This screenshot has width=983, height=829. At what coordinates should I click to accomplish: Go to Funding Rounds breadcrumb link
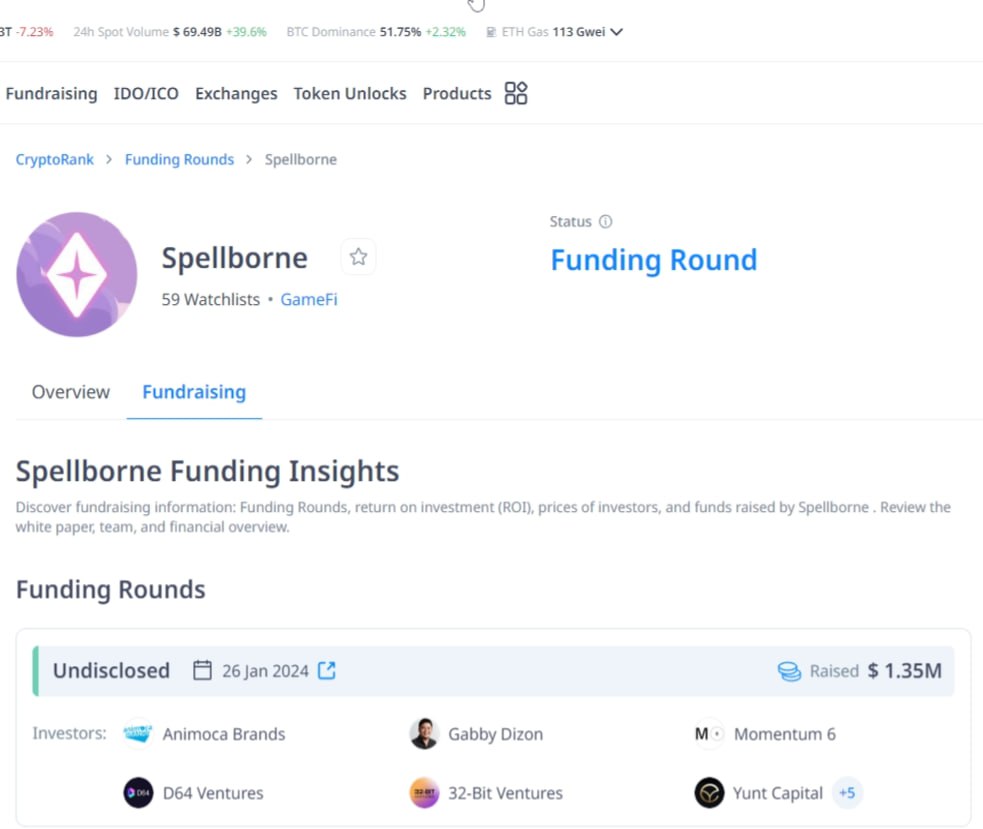click(179, 159)
